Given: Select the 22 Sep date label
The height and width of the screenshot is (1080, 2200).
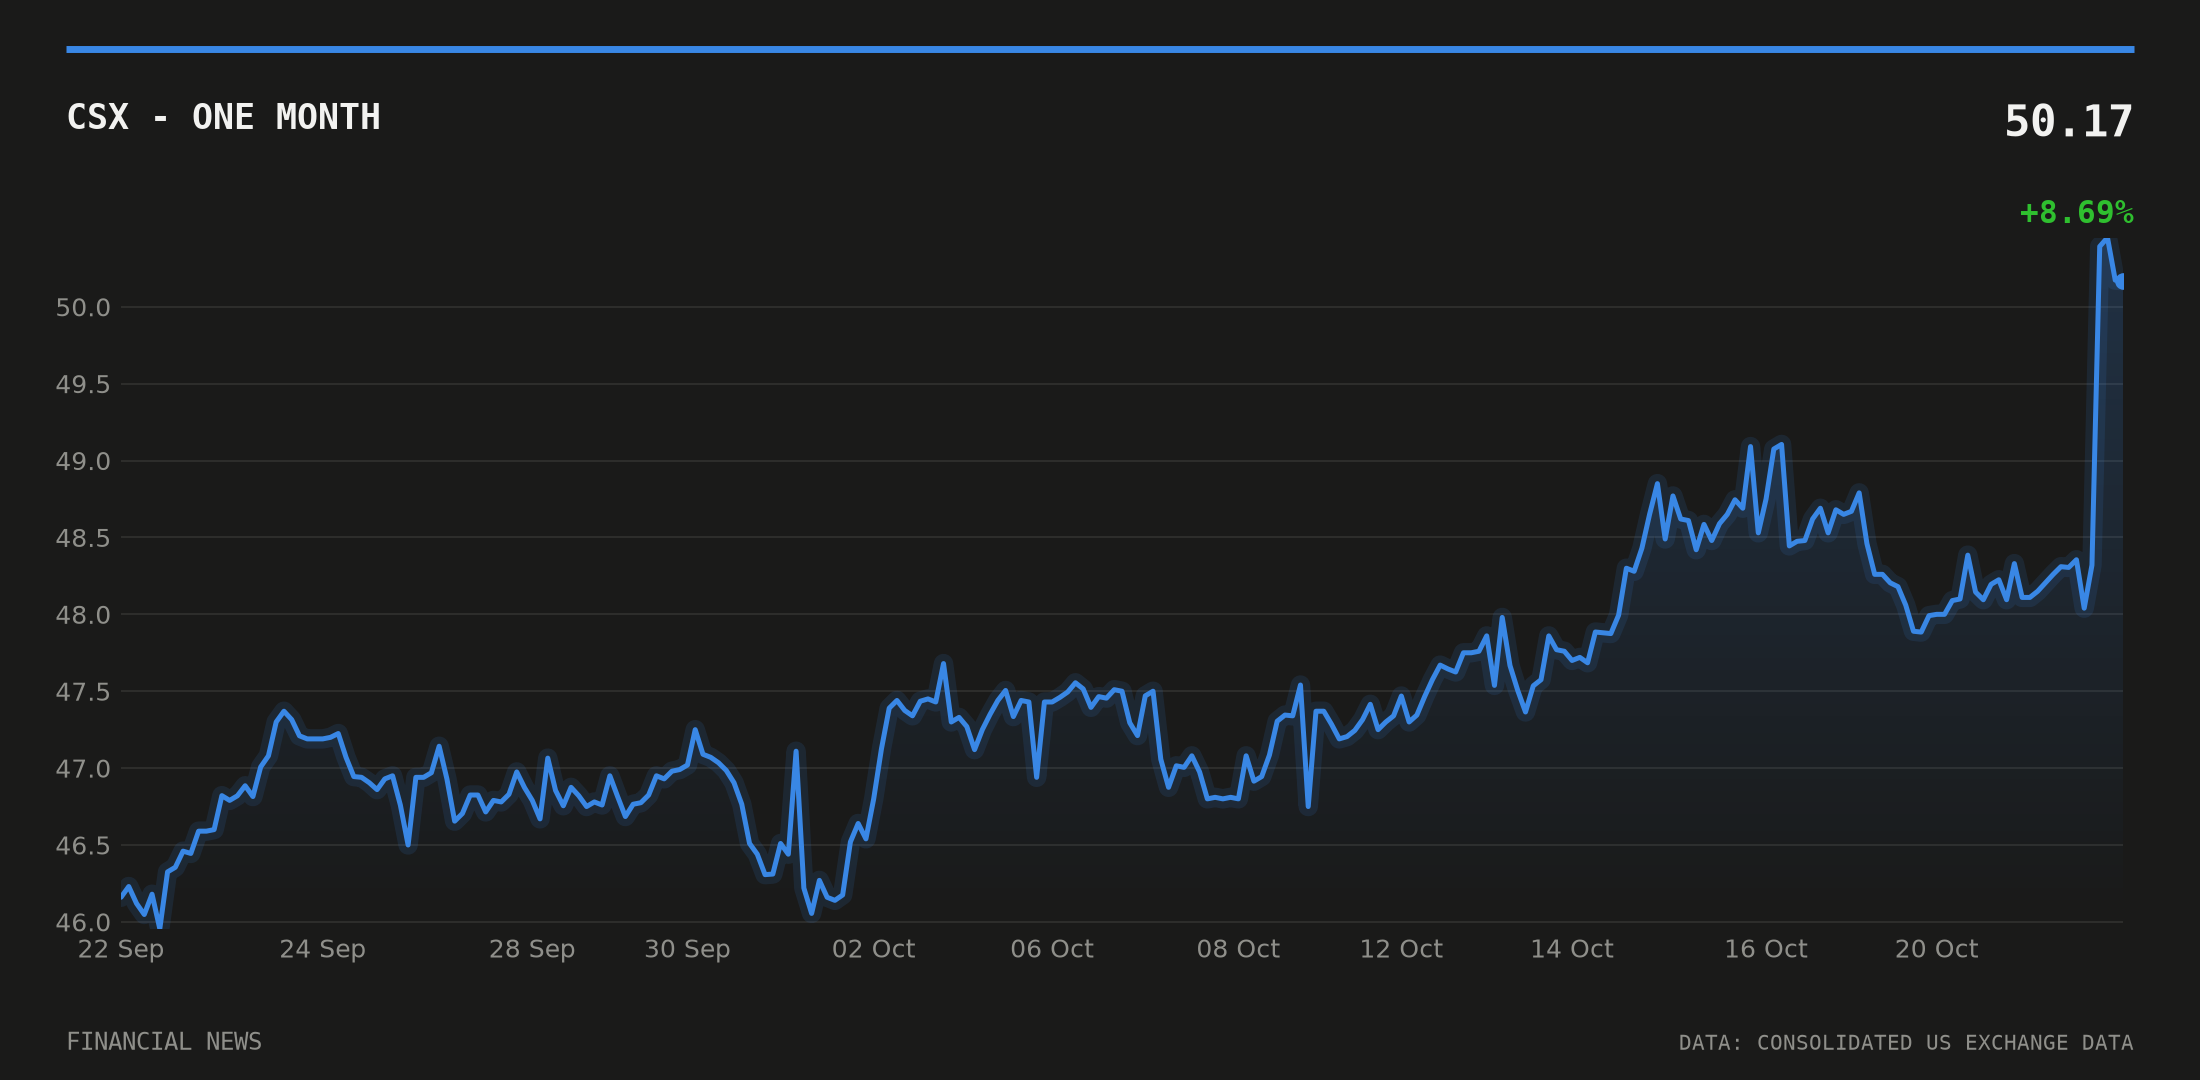Looking at the screenshot, I should 121,949.
